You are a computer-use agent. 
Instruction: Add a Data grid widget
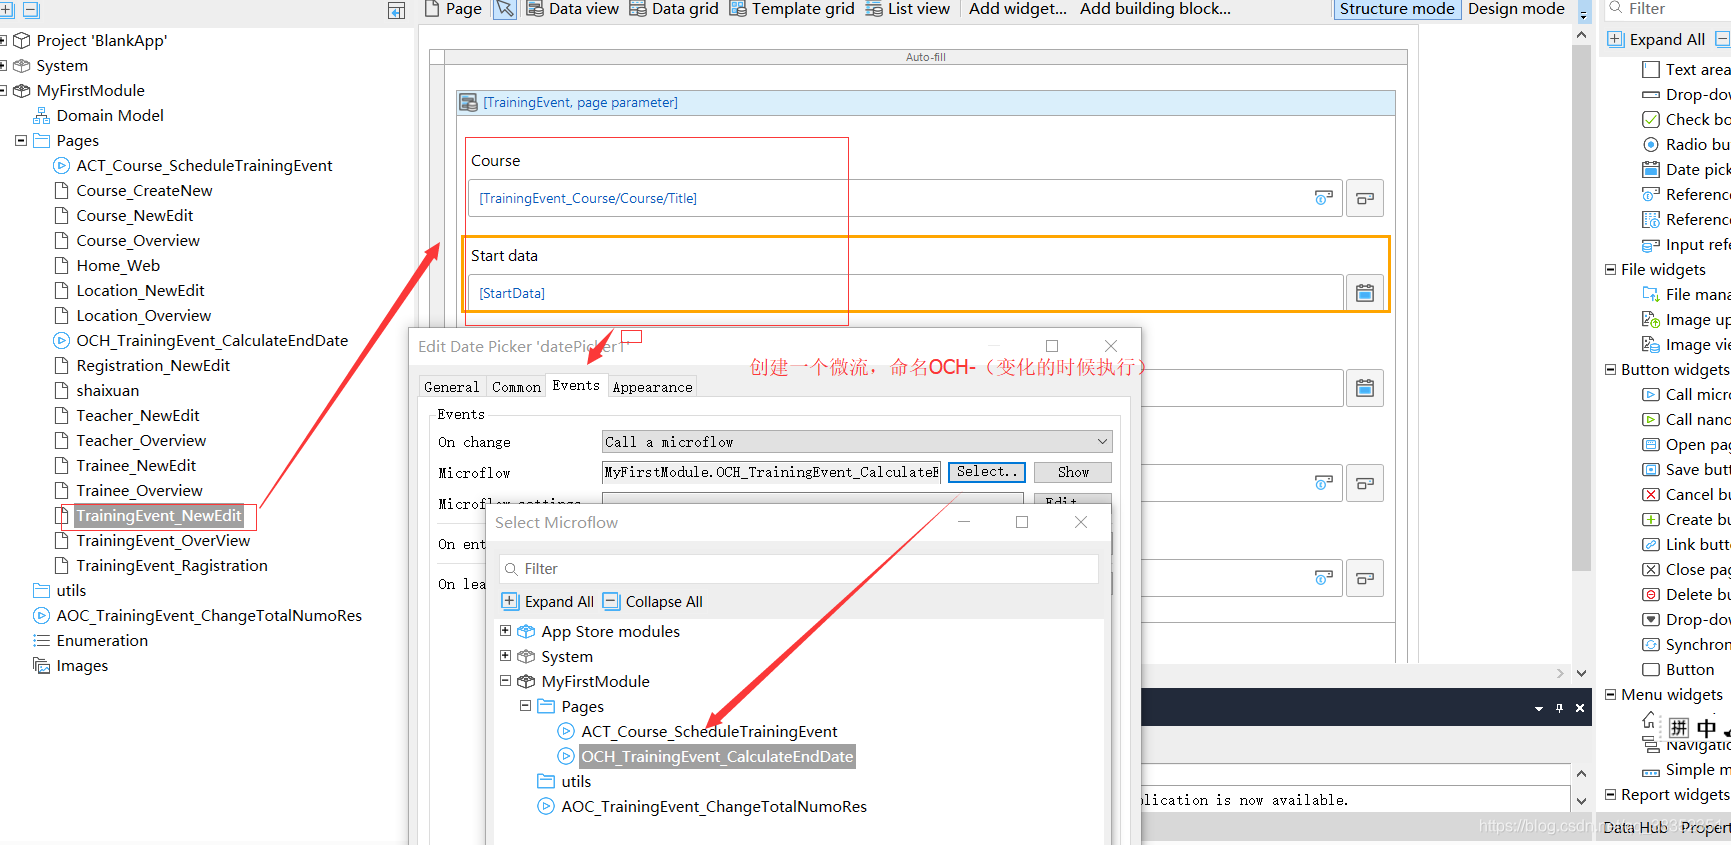[x=674, y=9]
